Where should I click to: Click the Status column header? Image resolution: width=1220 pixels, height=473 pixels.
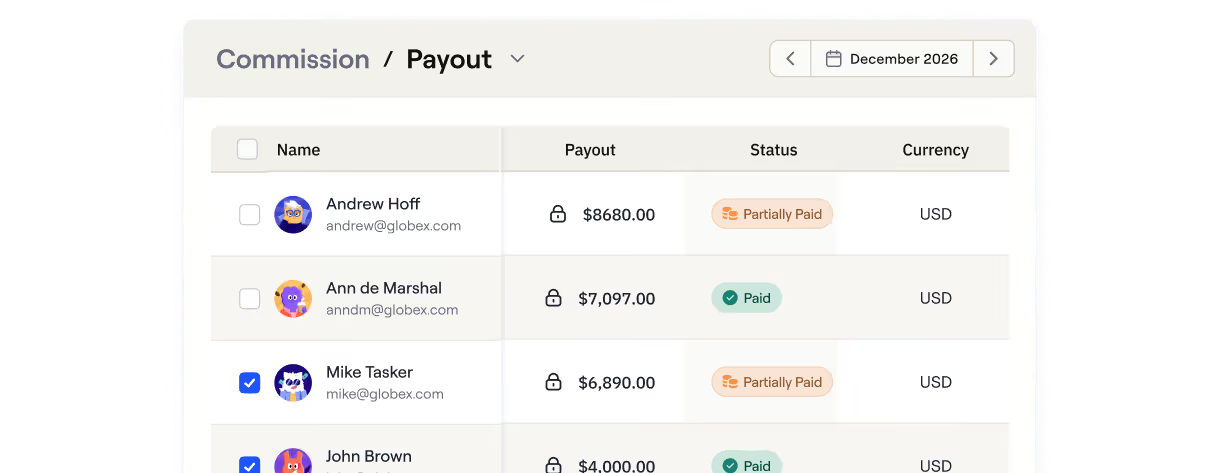(x=774, y=150)
